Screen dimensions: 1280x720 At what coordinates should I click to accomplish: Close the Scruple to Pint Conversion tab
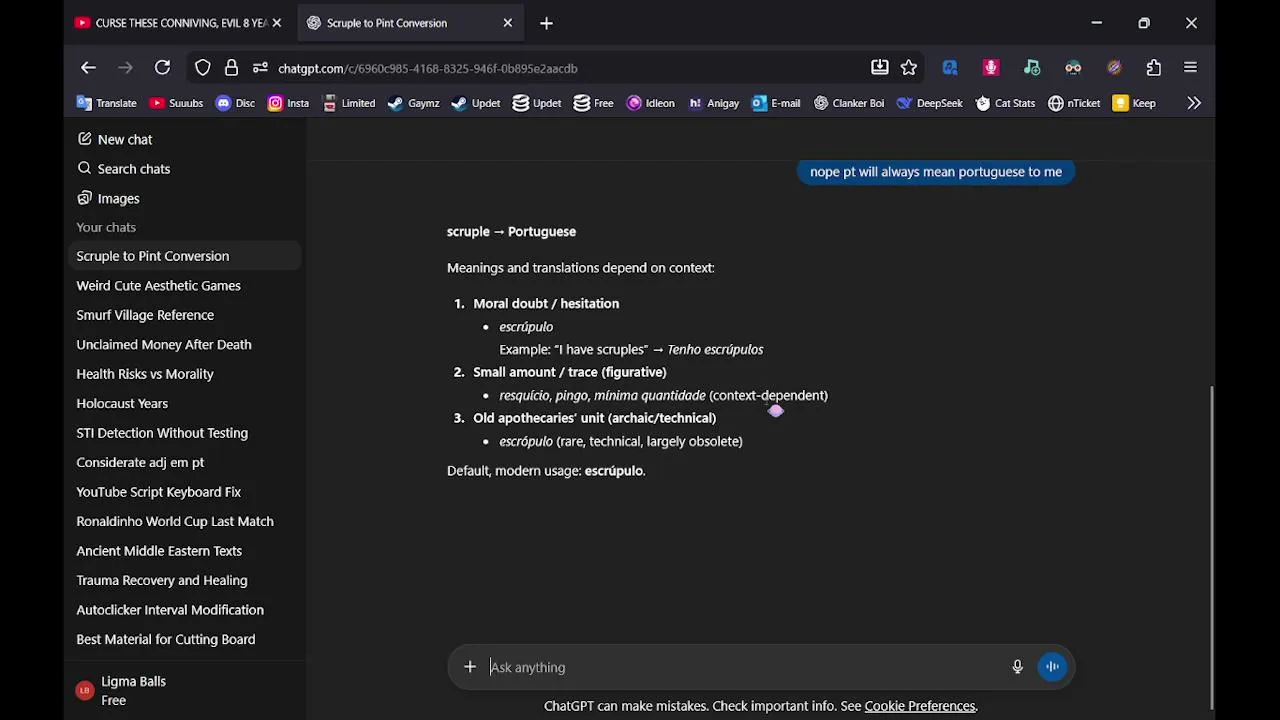pyautogui.click(x=507, y=23)
